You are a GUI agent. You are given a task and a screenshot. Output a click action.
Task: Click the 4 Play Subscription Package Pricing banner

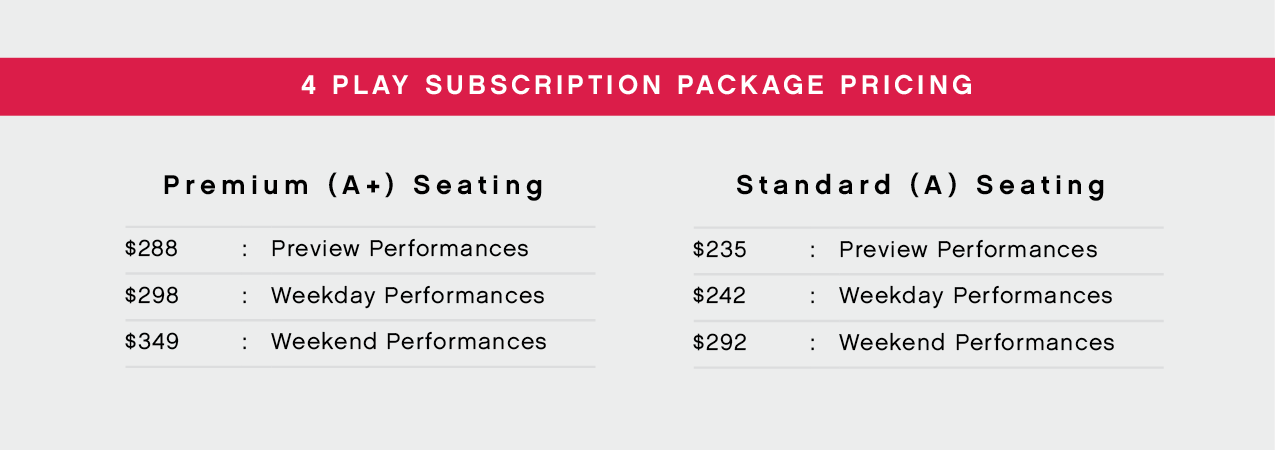tap(637, 86)
